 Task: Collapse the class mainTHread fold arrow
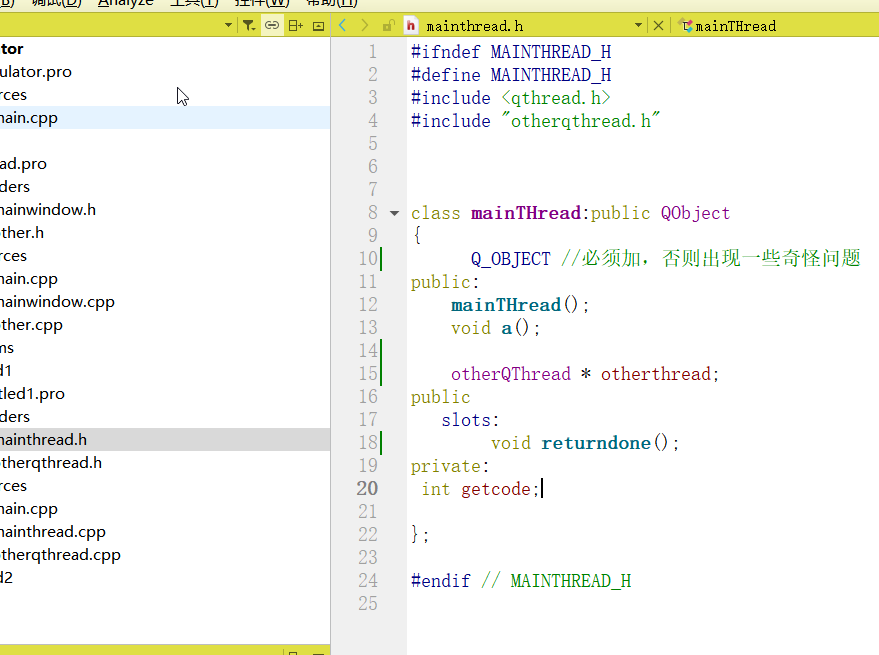[395, 213]
